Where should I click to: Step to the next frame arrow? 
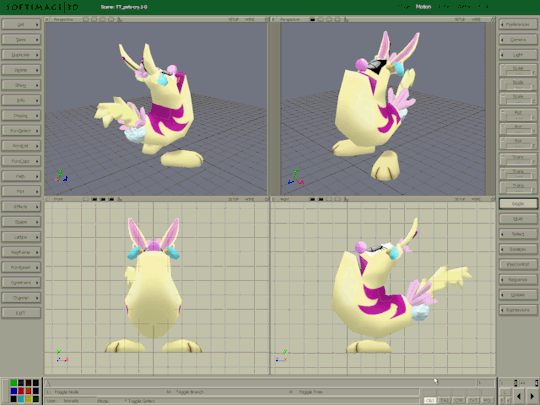pyautogui.click(x=532, y=396)
